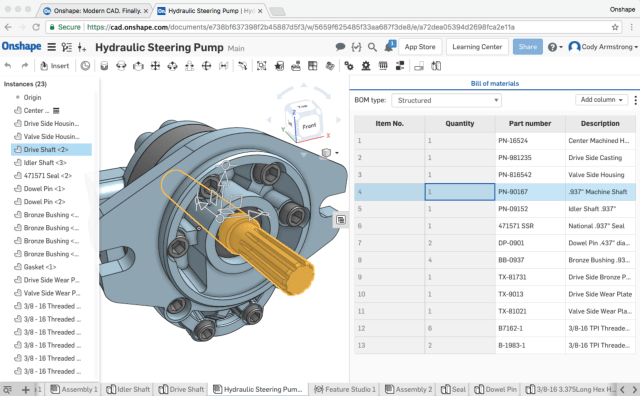This screenshot has width=640, height=396.
Task: Switch to the Dowel Pin tab
Action: coord(496,389)
